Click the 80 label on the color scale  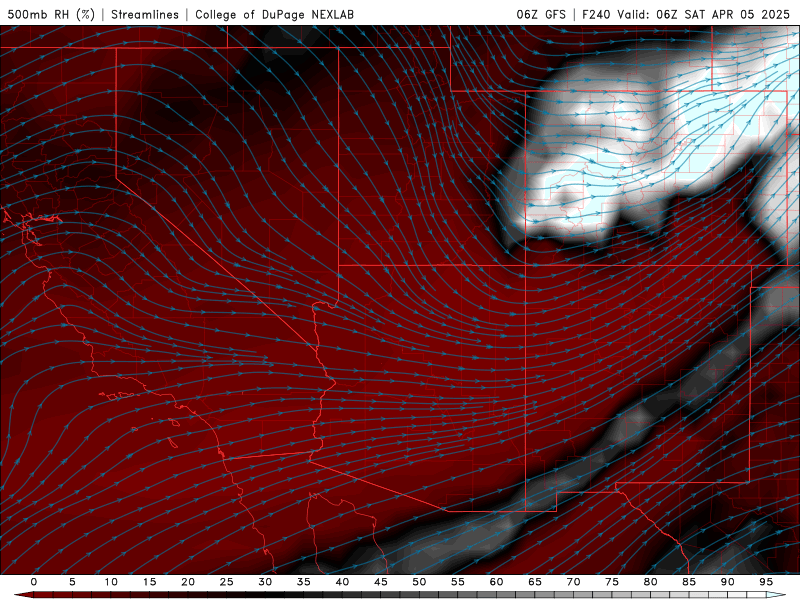650,582
